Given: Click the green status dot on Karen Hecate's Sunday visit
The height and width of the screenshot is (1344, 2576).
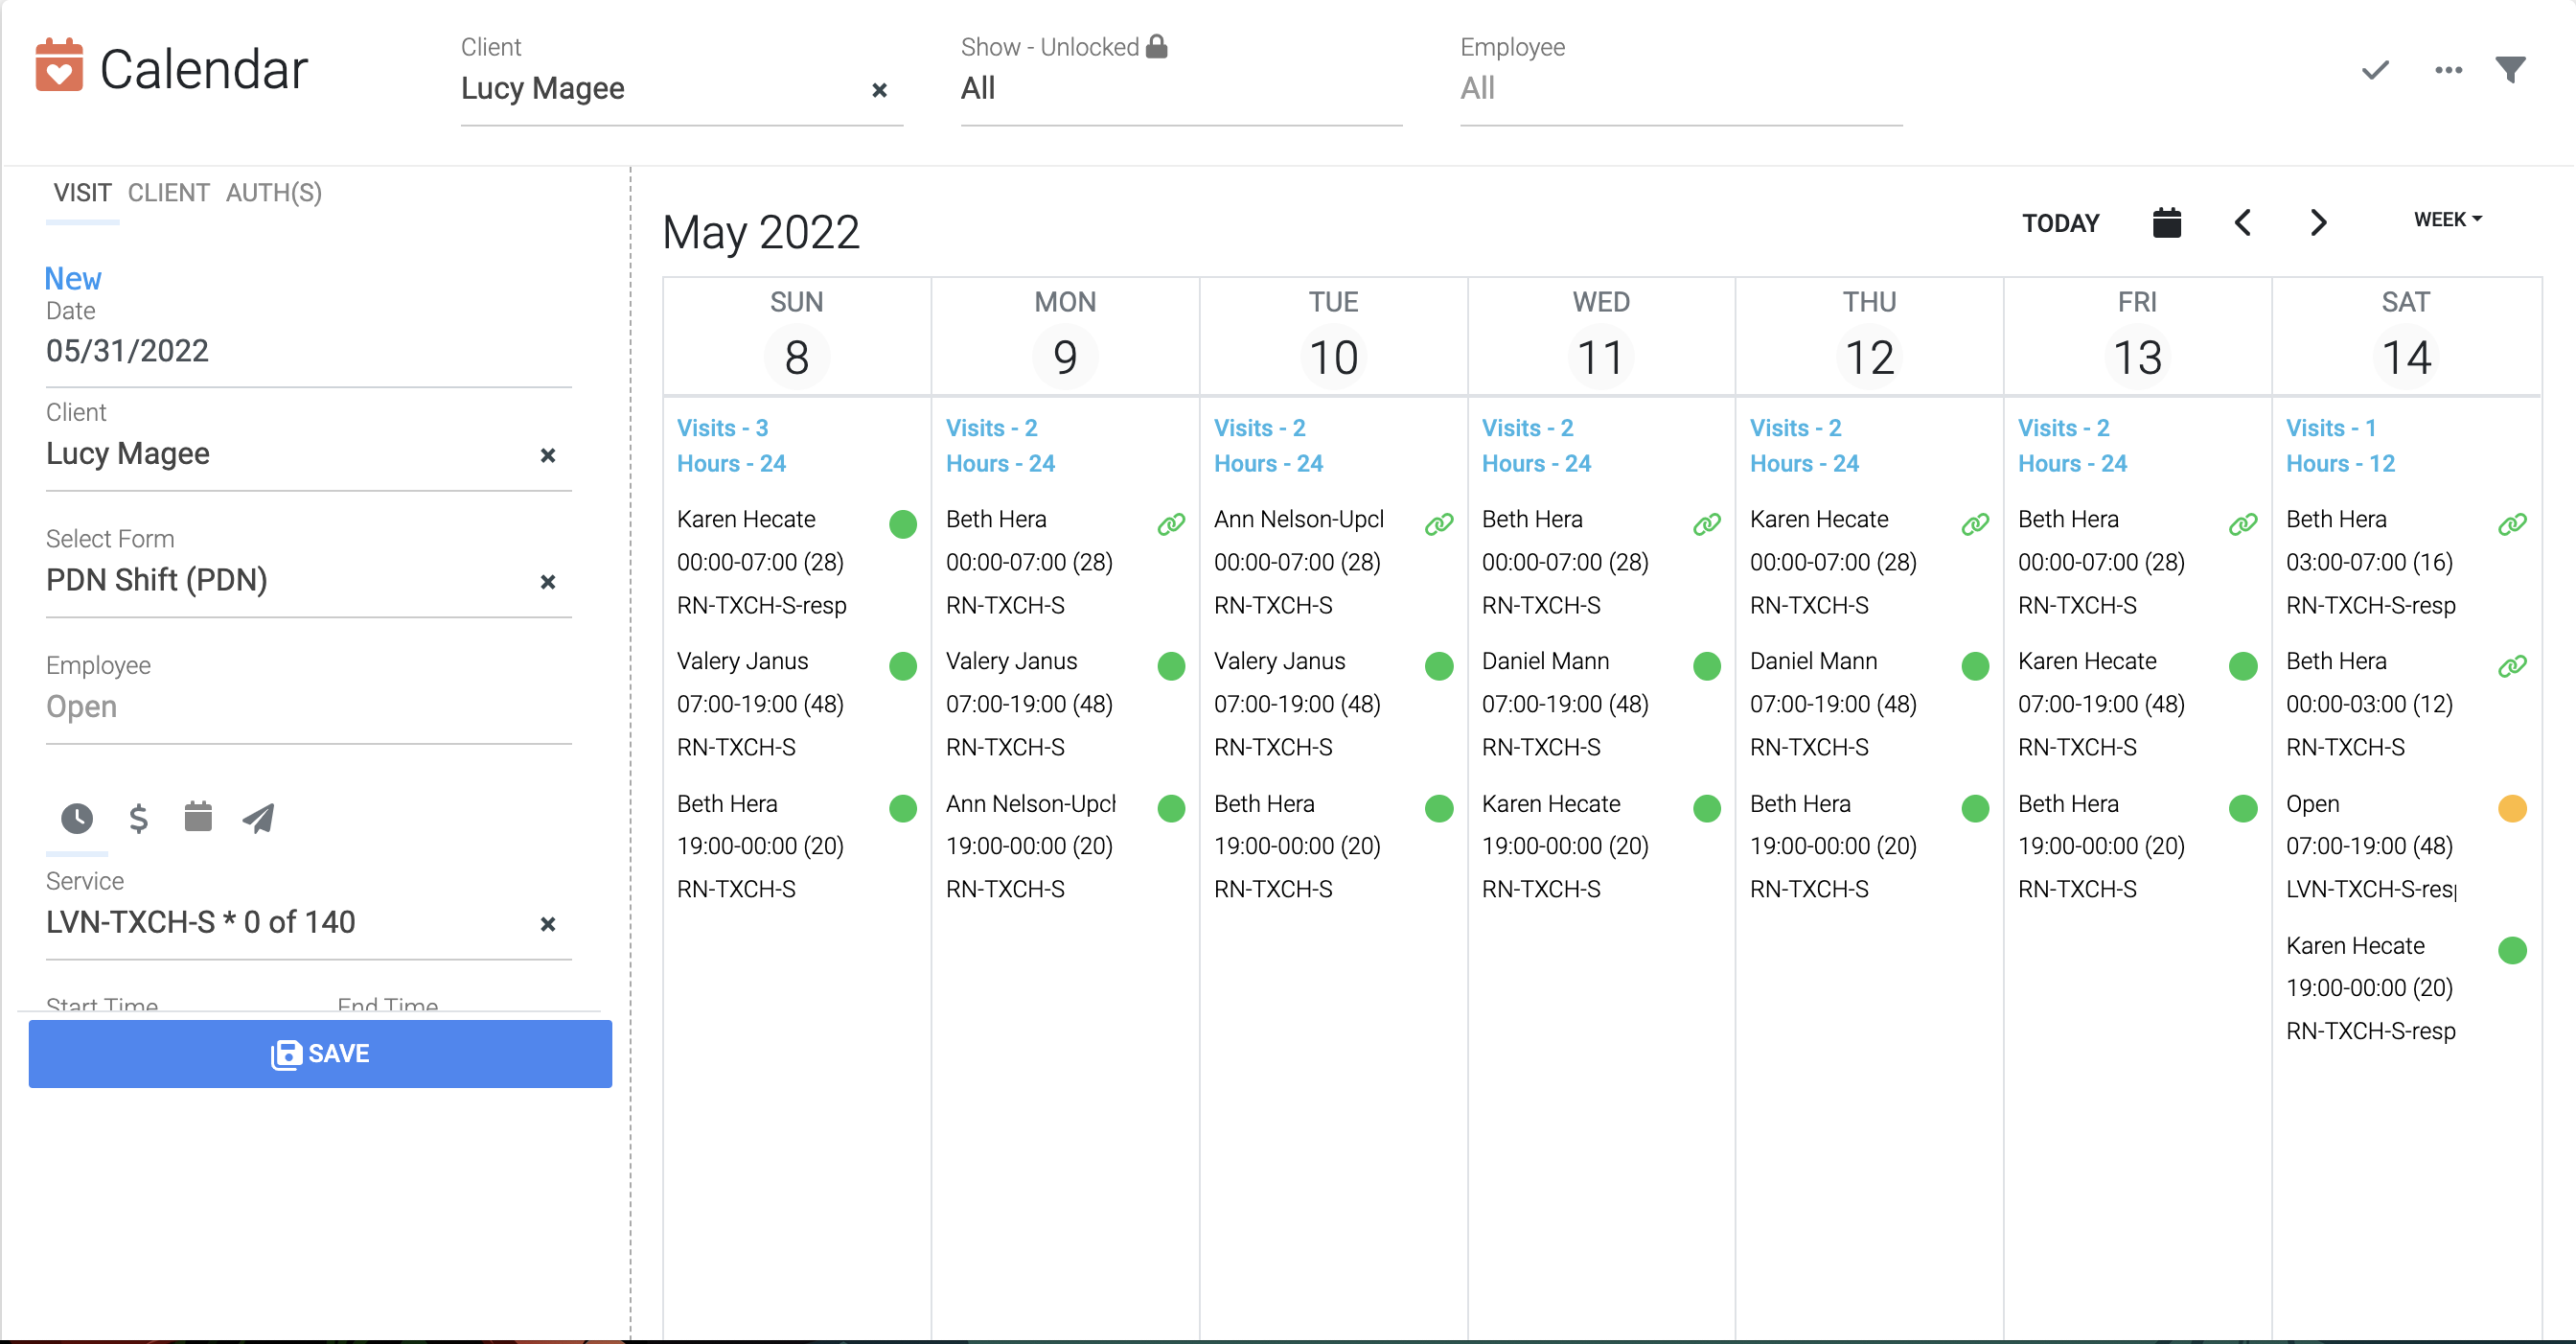Looking at the screenshot, I should [x=903, y=523].
